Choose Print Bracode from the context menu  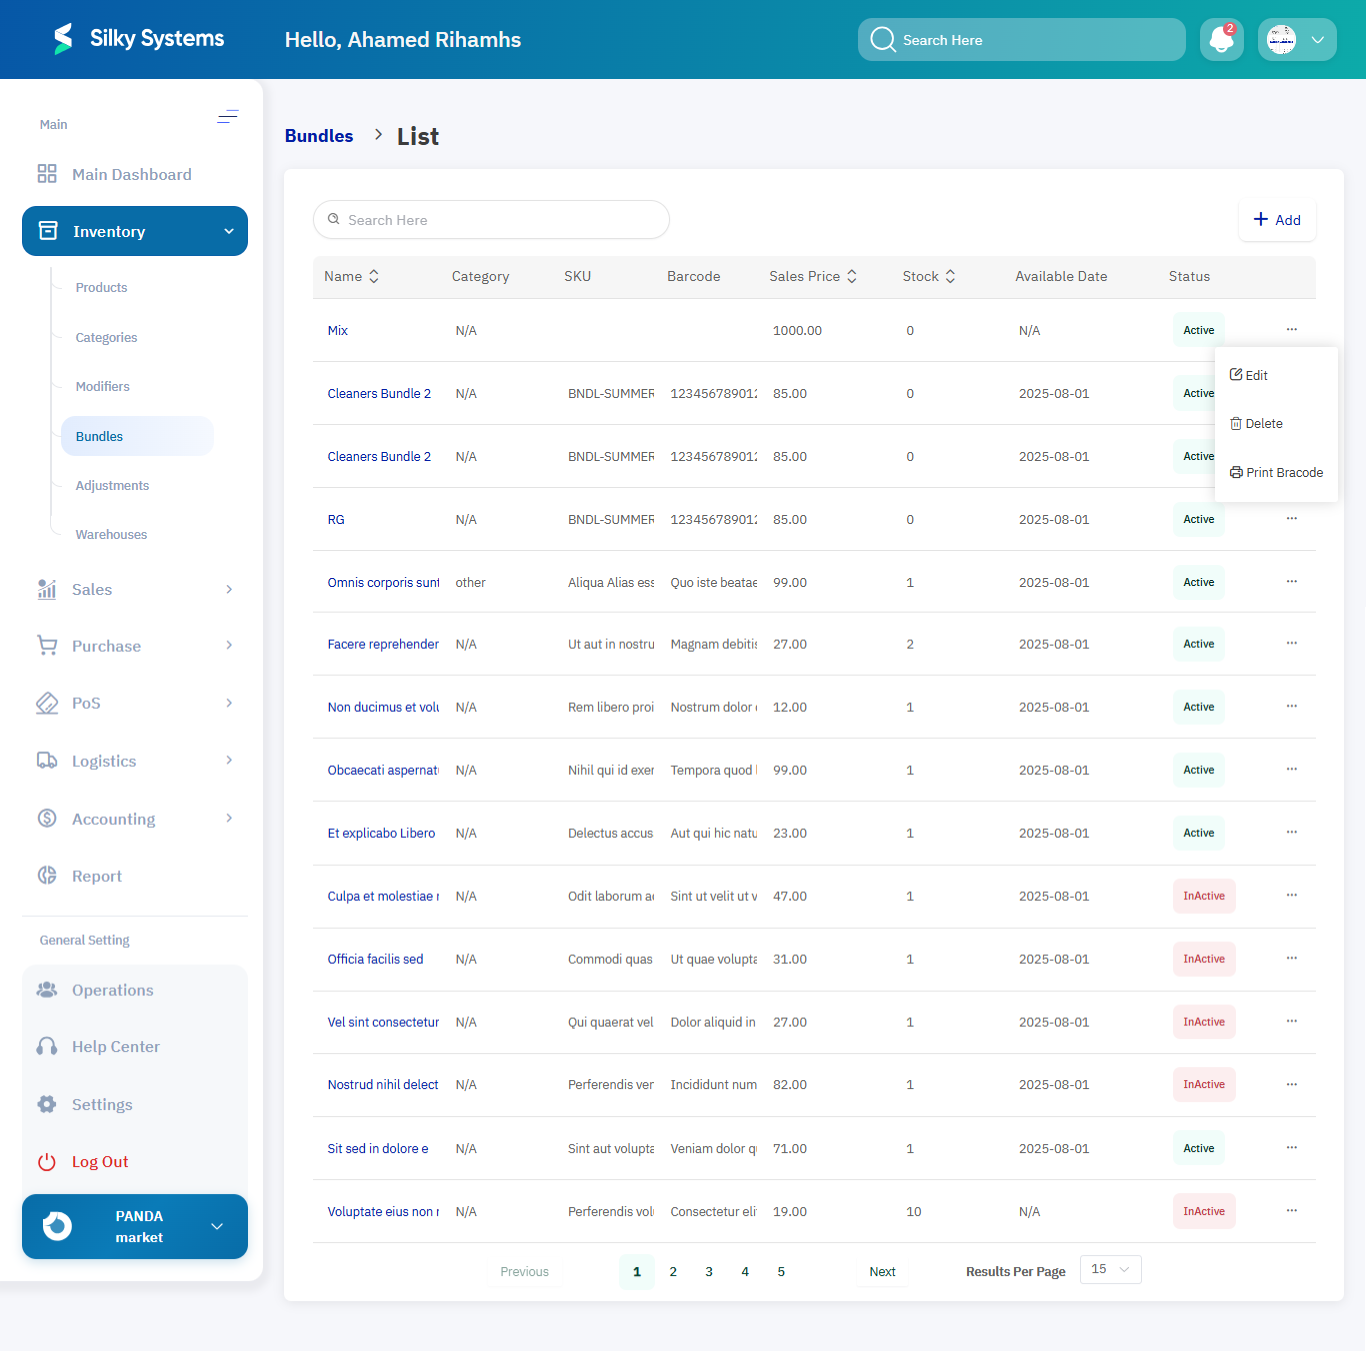[1277, 473]
